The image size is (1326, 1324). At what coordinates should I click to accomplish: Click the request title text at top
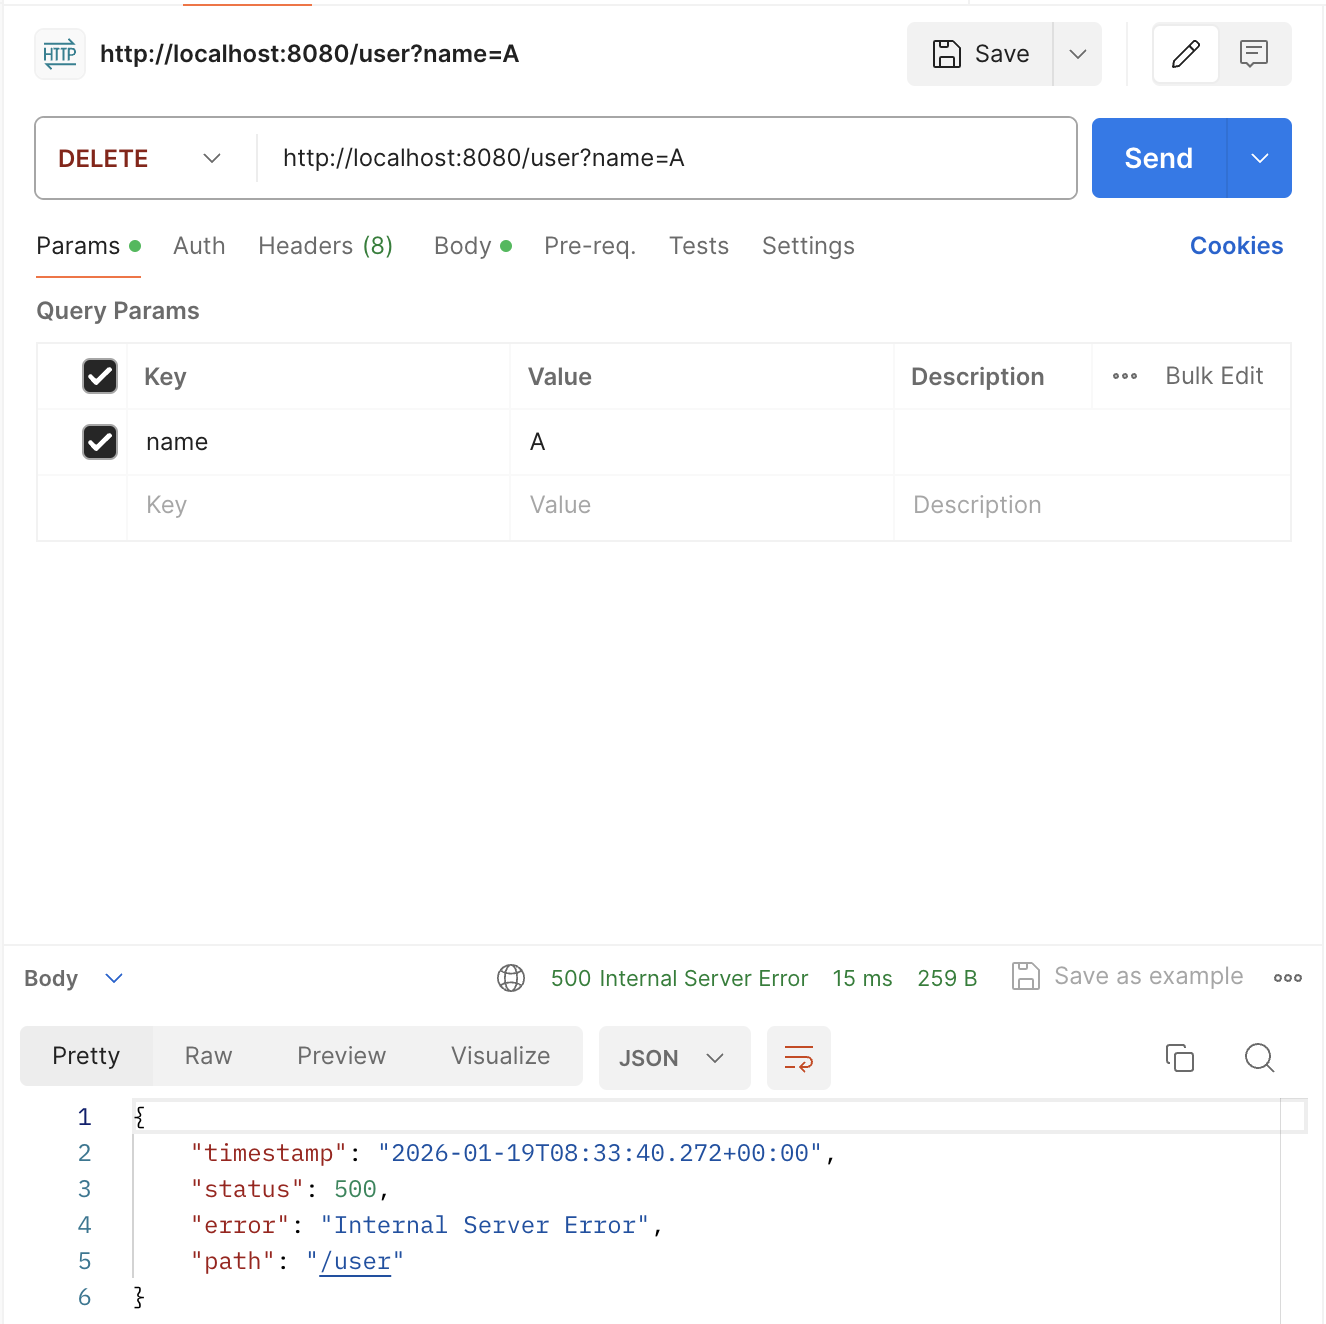click(x=310, y=54)
